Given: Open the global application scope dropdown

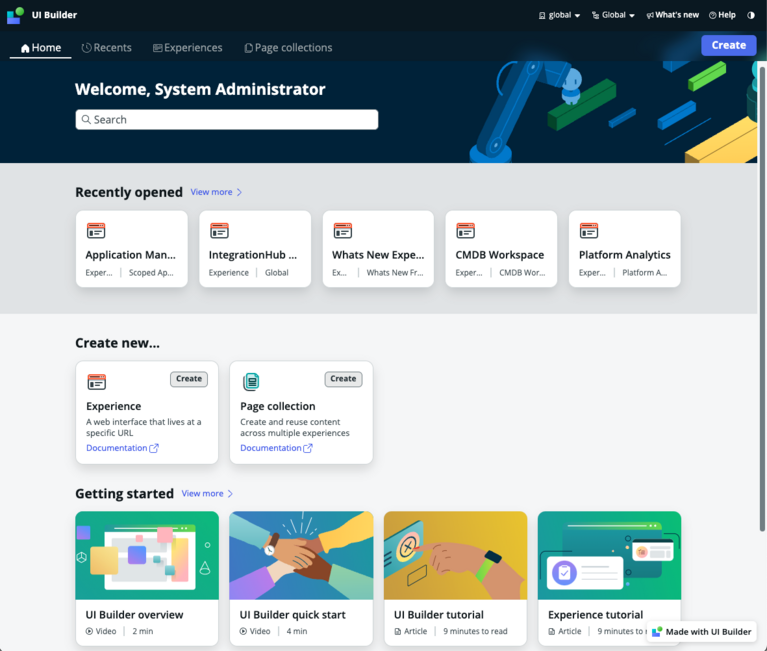Looking at the screenshot, I should (559, 15).
